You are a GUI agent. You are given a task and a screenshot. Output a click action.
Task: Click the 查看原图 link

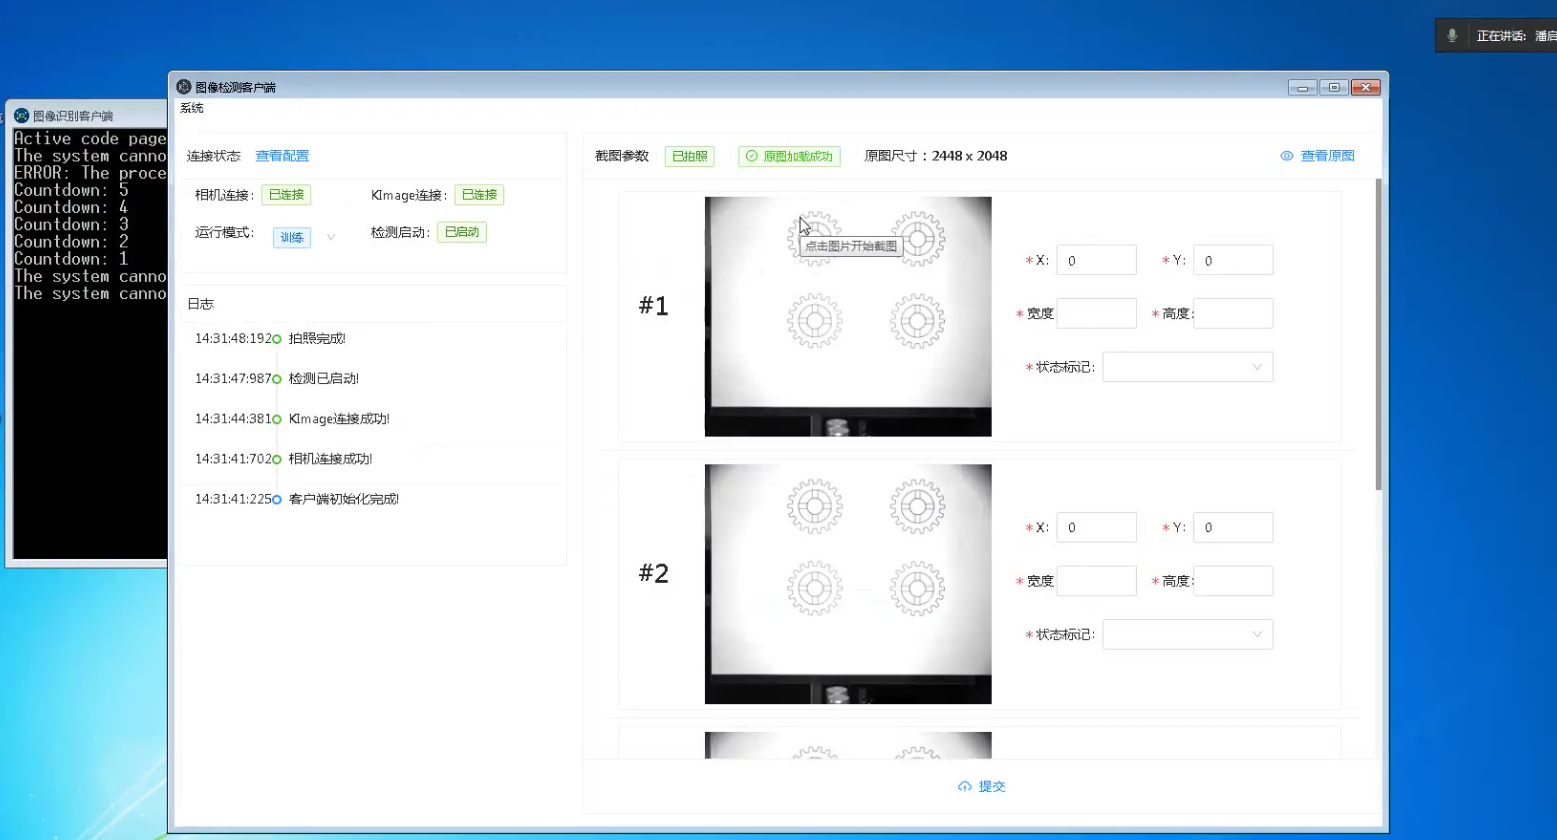pos(1327,156)
